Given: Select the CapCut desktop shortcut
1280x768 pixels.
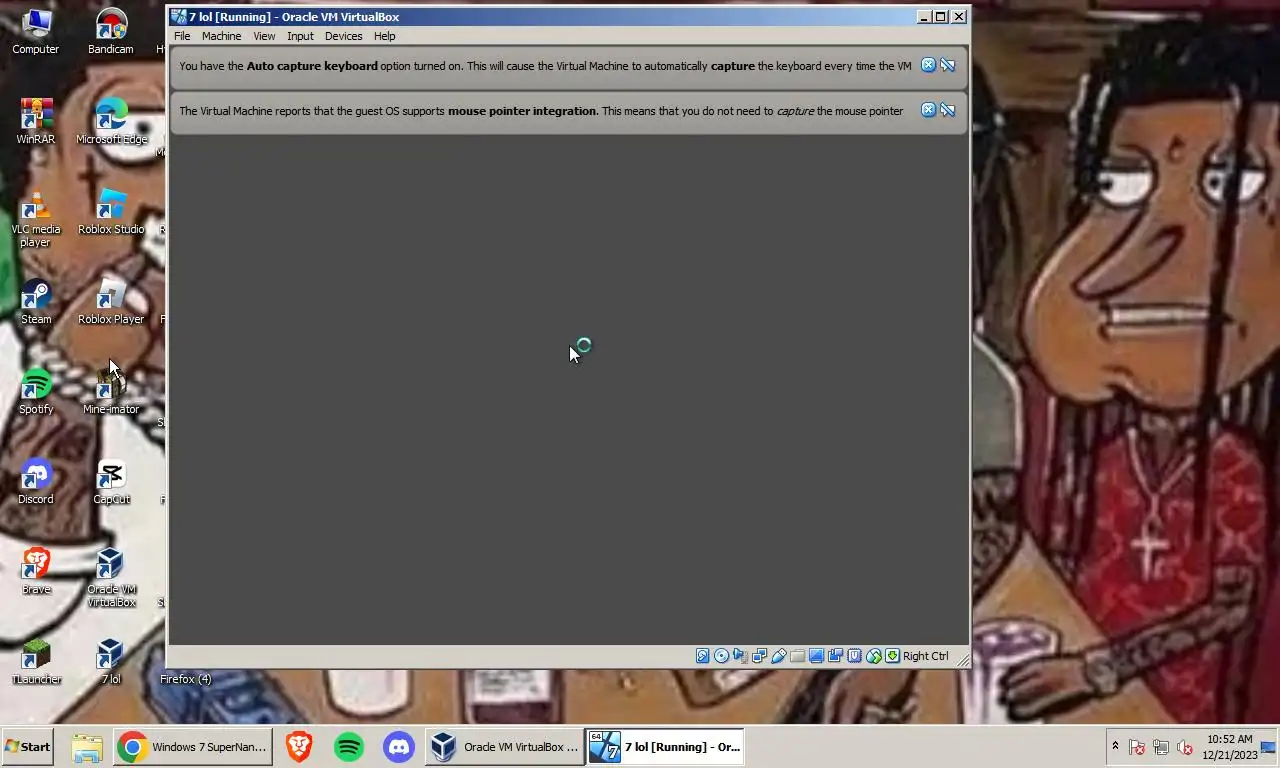Looking at the screenshot, I should (111, 482).
